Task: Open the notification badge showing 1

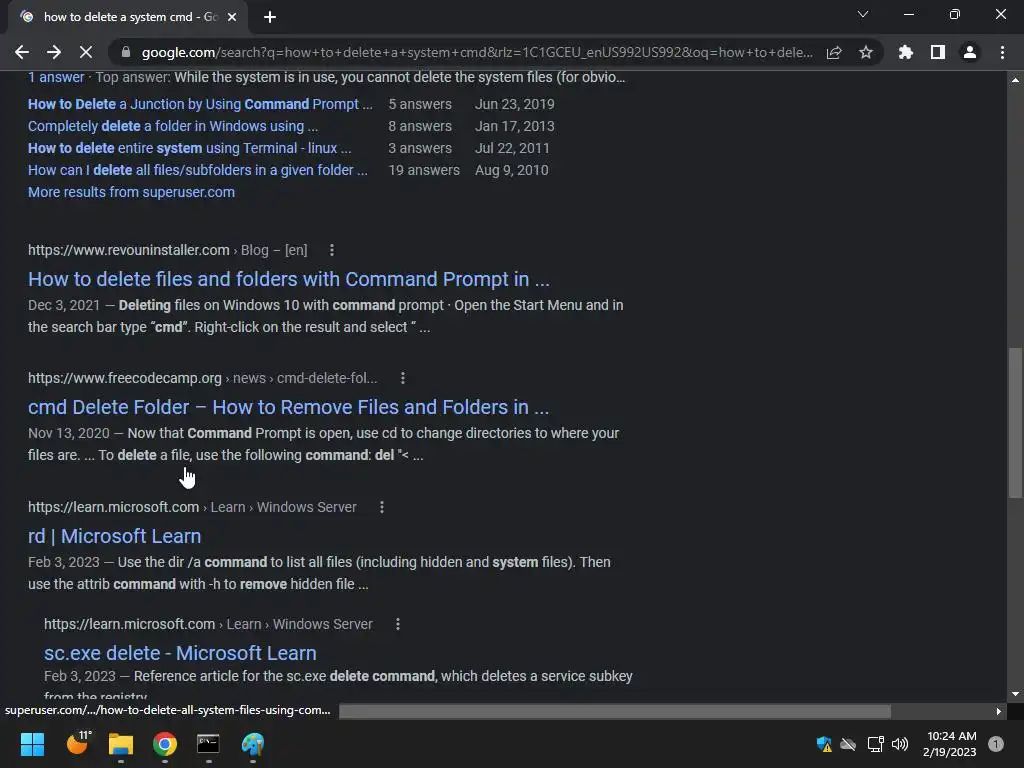Action: pyautogui.click(x=996, y=744)
